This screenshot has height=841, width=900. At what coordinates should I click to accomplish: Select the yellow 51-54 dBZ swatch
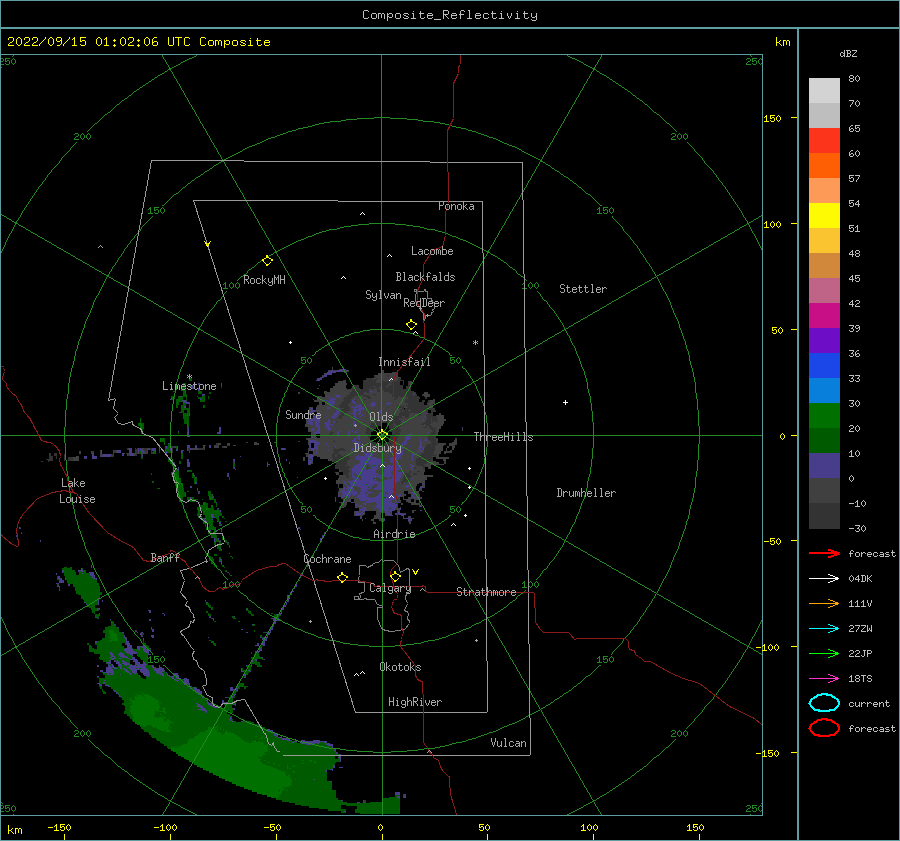[x=824, y=216]
